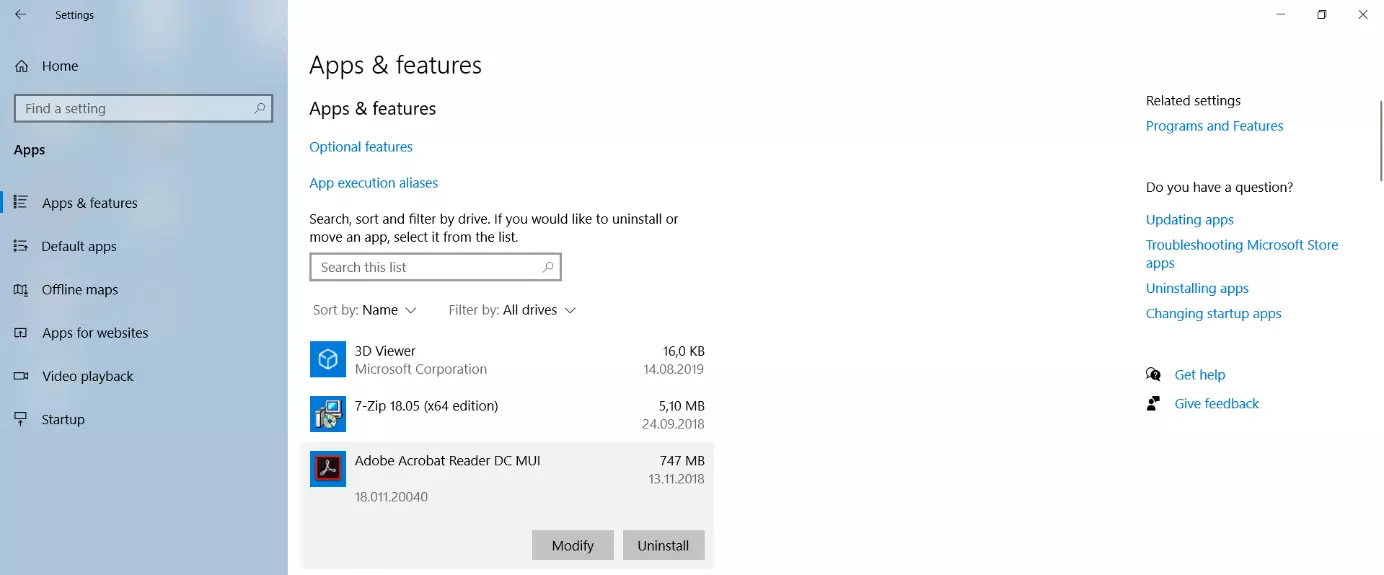Click the Startup sidebar icon

20,419
